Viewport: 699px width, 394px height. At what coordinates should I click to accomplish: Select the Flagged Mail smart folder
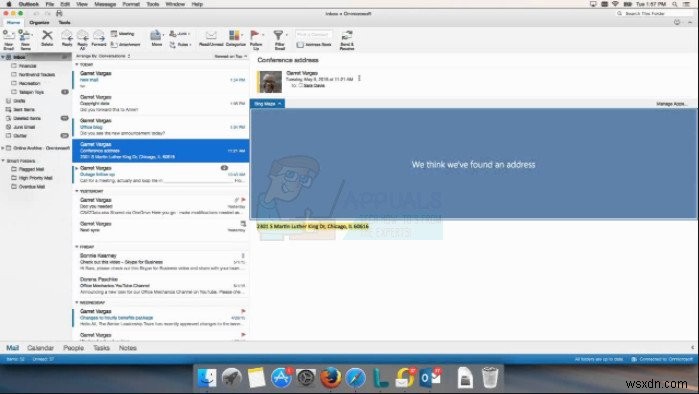pos(31,169)
